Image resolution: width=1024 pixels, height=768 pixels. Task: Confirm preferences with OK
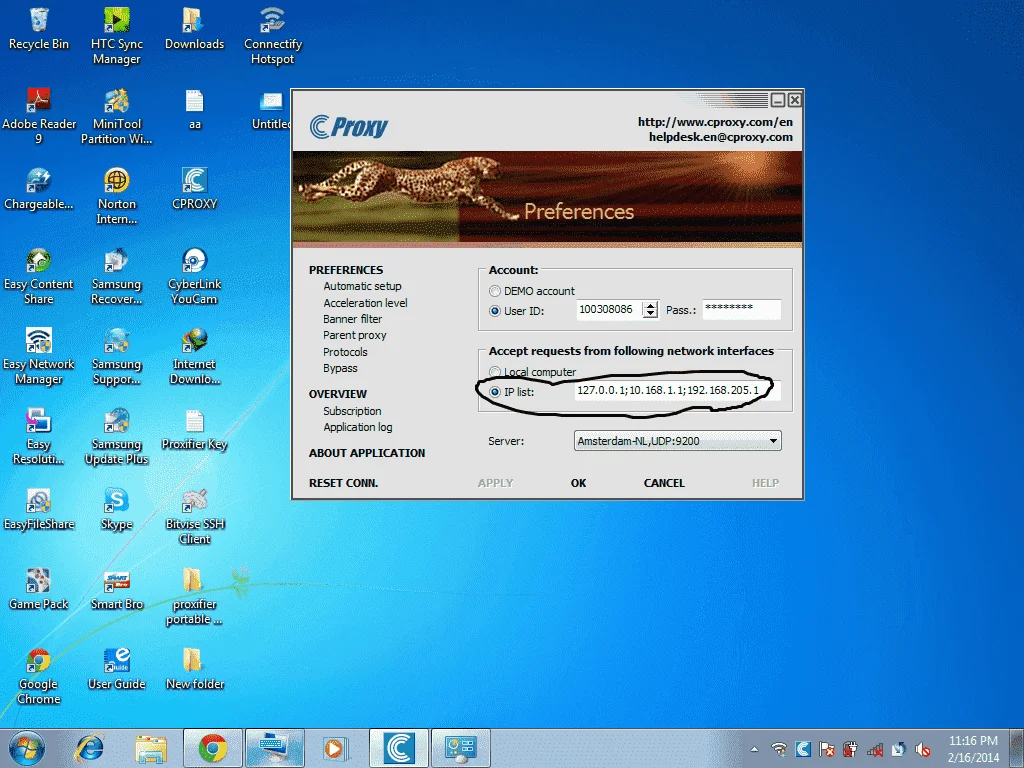(x=579, y=483)
